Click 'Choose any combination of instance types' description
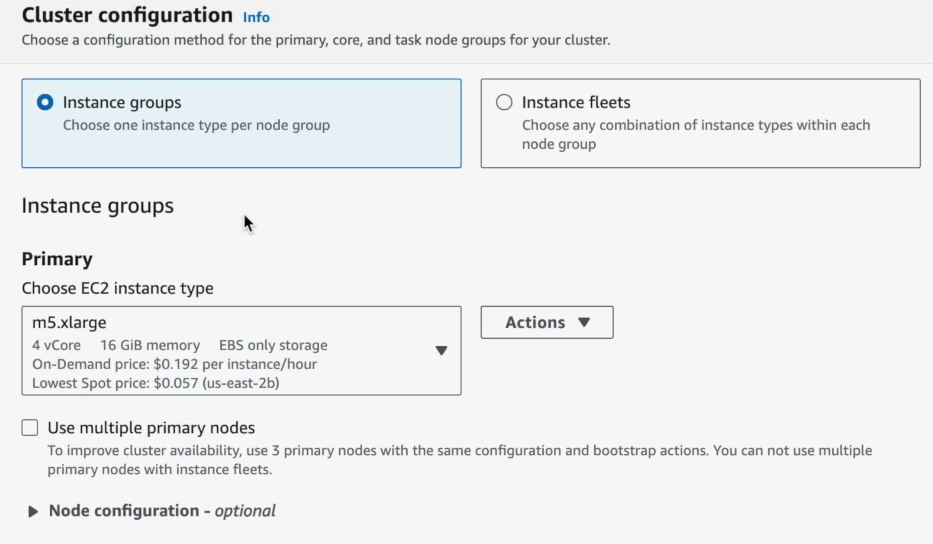Screen dimensions: 933x544 click(x=696, y=135)
